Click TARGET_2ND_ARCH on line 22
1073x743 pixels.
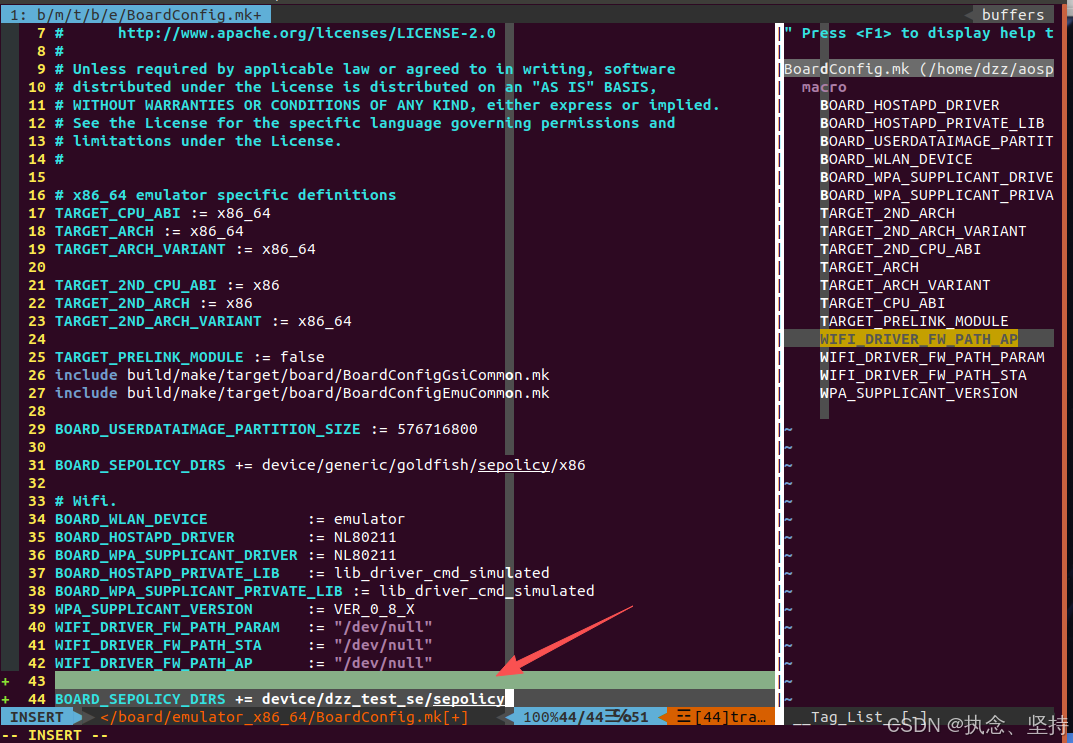pos(122,303)
